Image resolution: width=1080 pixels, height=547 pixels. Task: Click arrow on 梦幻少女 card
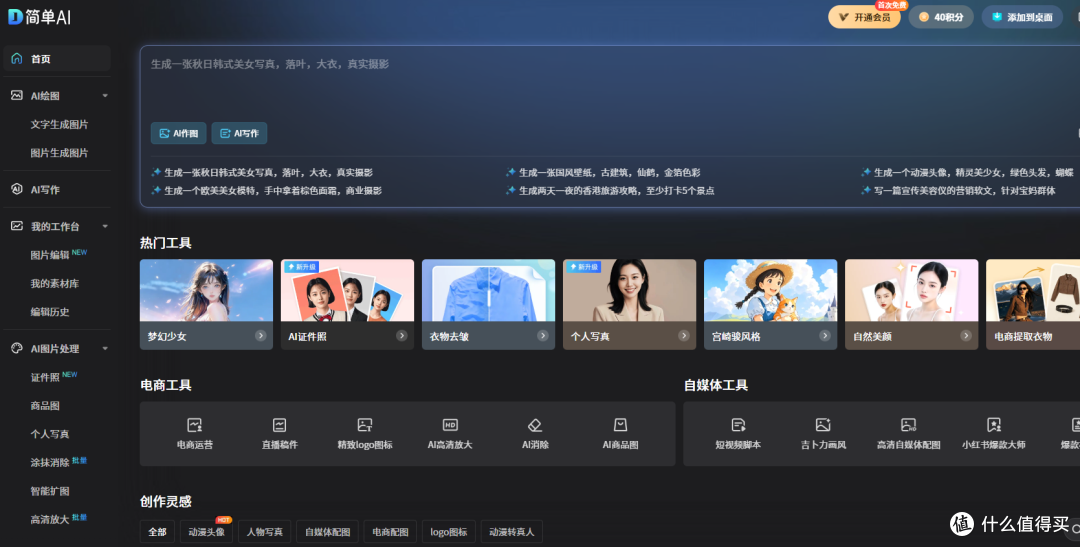point(260,336)
